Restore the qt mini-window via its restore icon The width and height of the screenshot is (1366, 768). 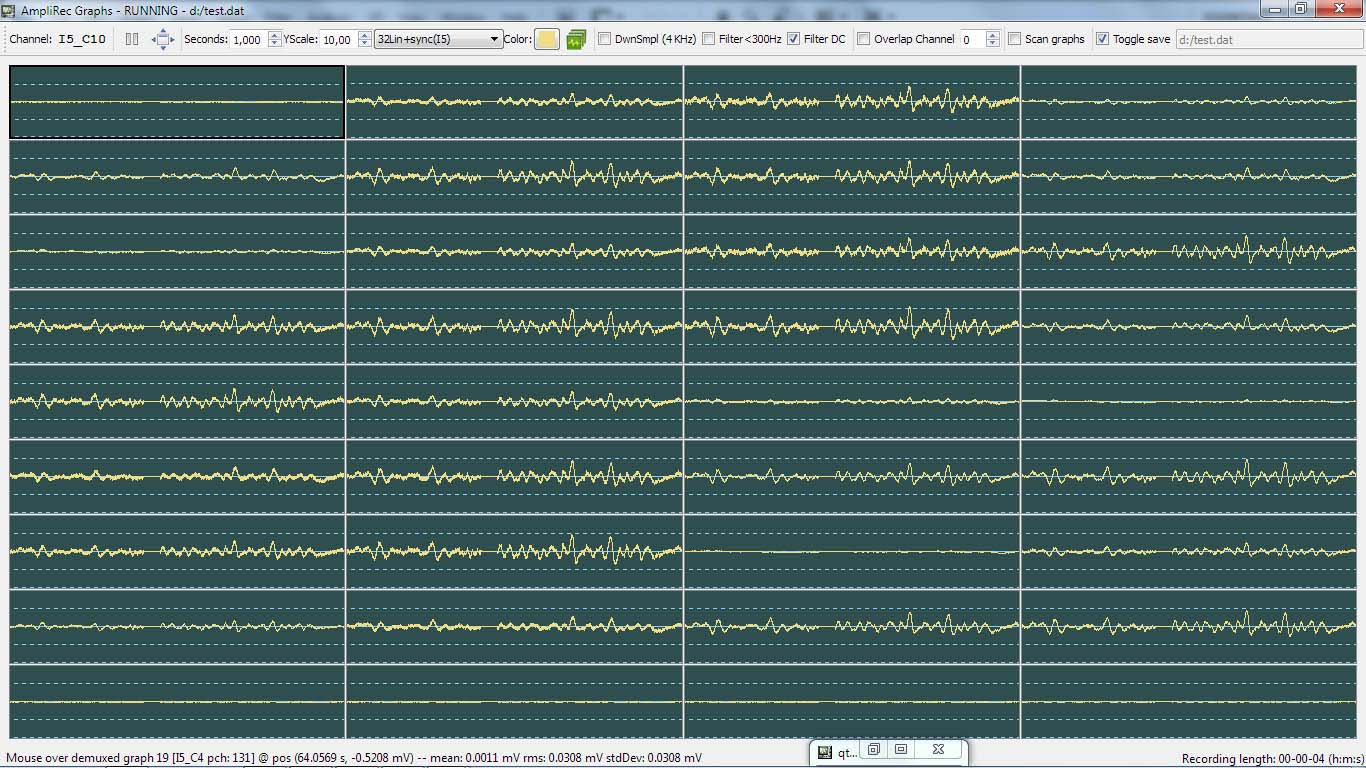click(873, 749)
